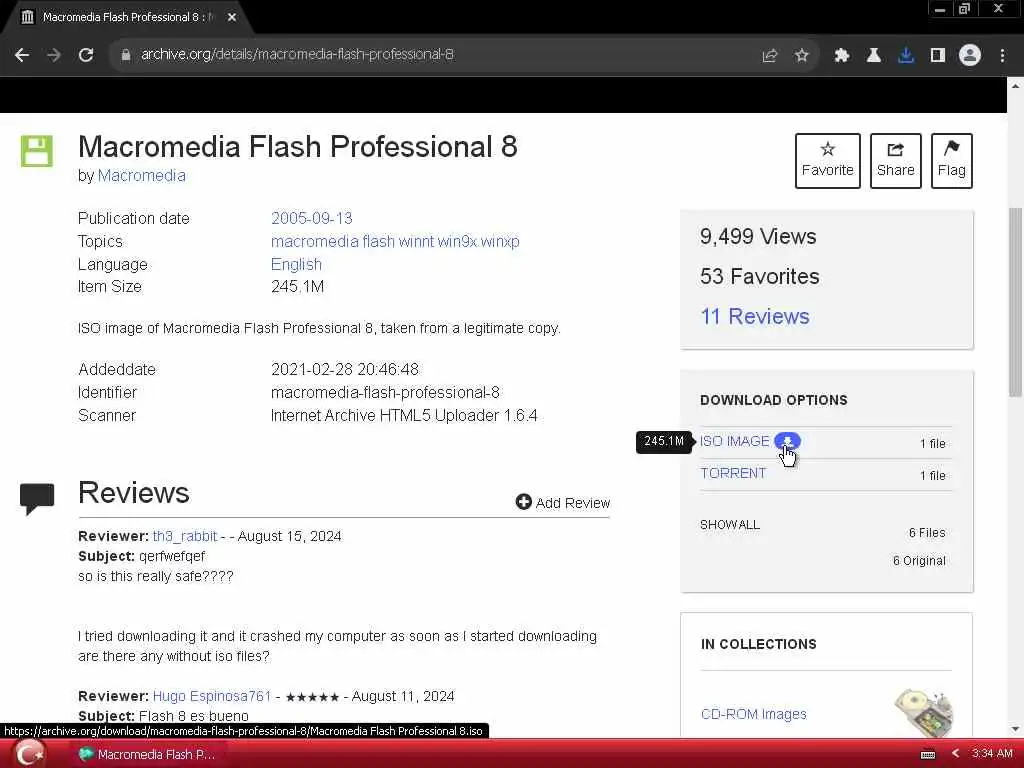Viewport: 1024px width, 768px height.
Task: Toggle the side panel icon
Action: coord(937,56)
